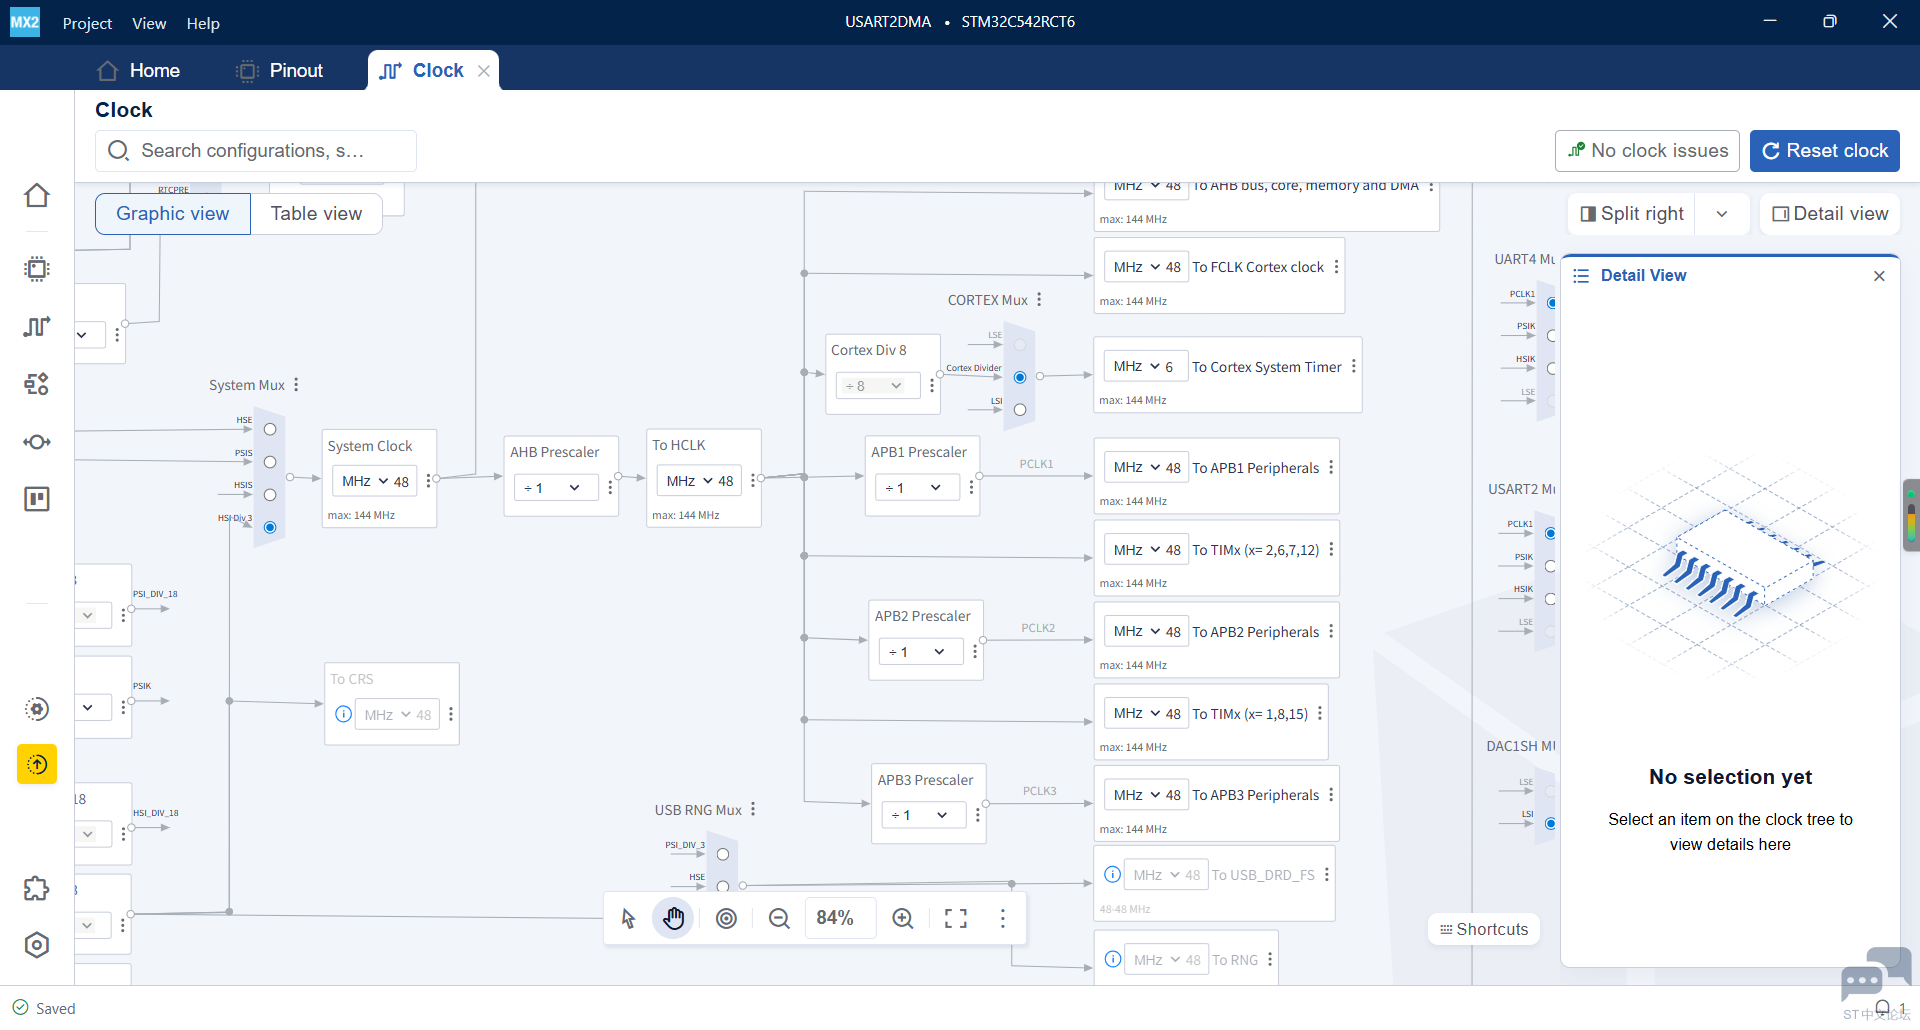Open the clock waveform icon in sidebar

coord(37,326)
